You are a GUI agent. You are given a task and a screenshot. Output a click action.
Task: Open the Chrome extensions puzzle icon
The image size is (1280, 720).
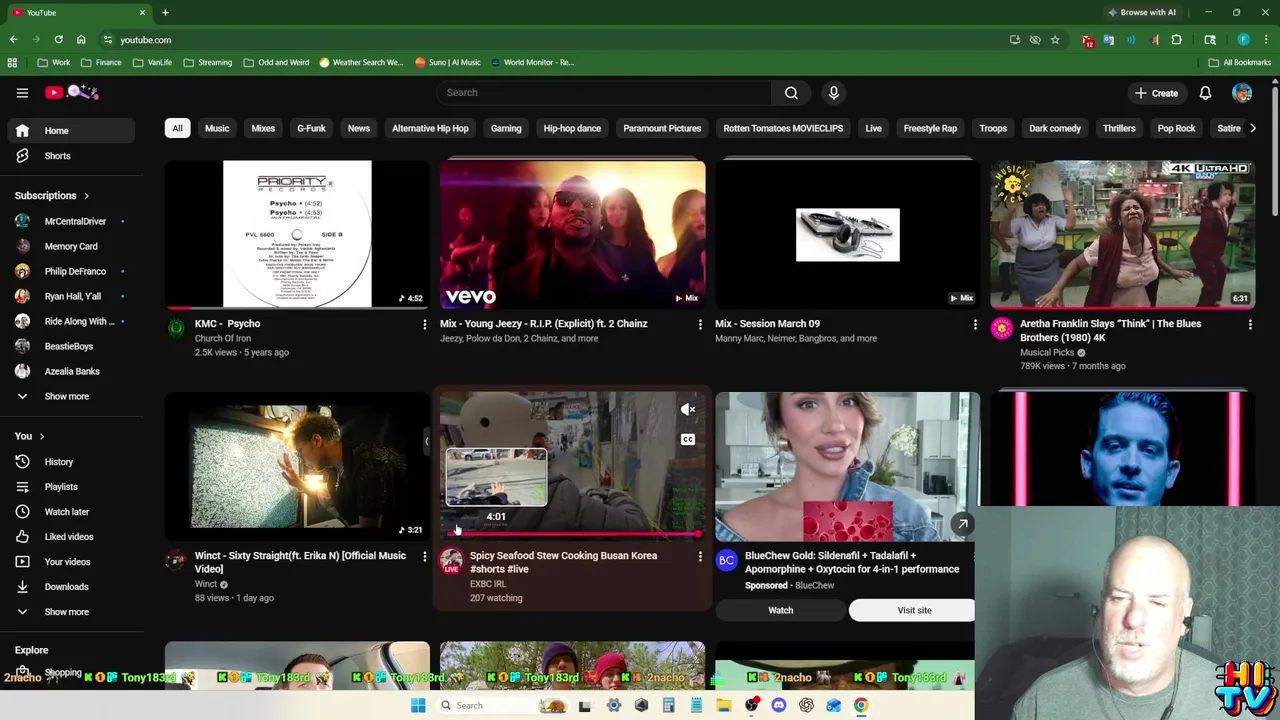click(x=1177, y=40)
